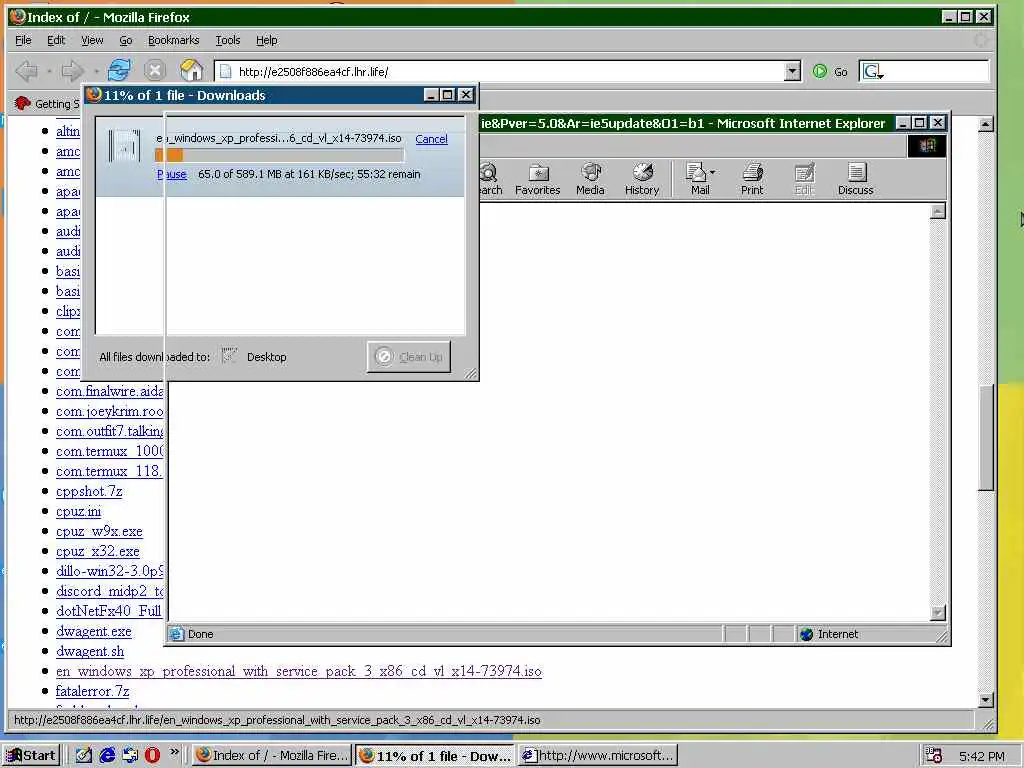Switch to the microsoft.com IE taskbar button
The width and height of the screenshot is (1024, 768).
tap(598, 756)
